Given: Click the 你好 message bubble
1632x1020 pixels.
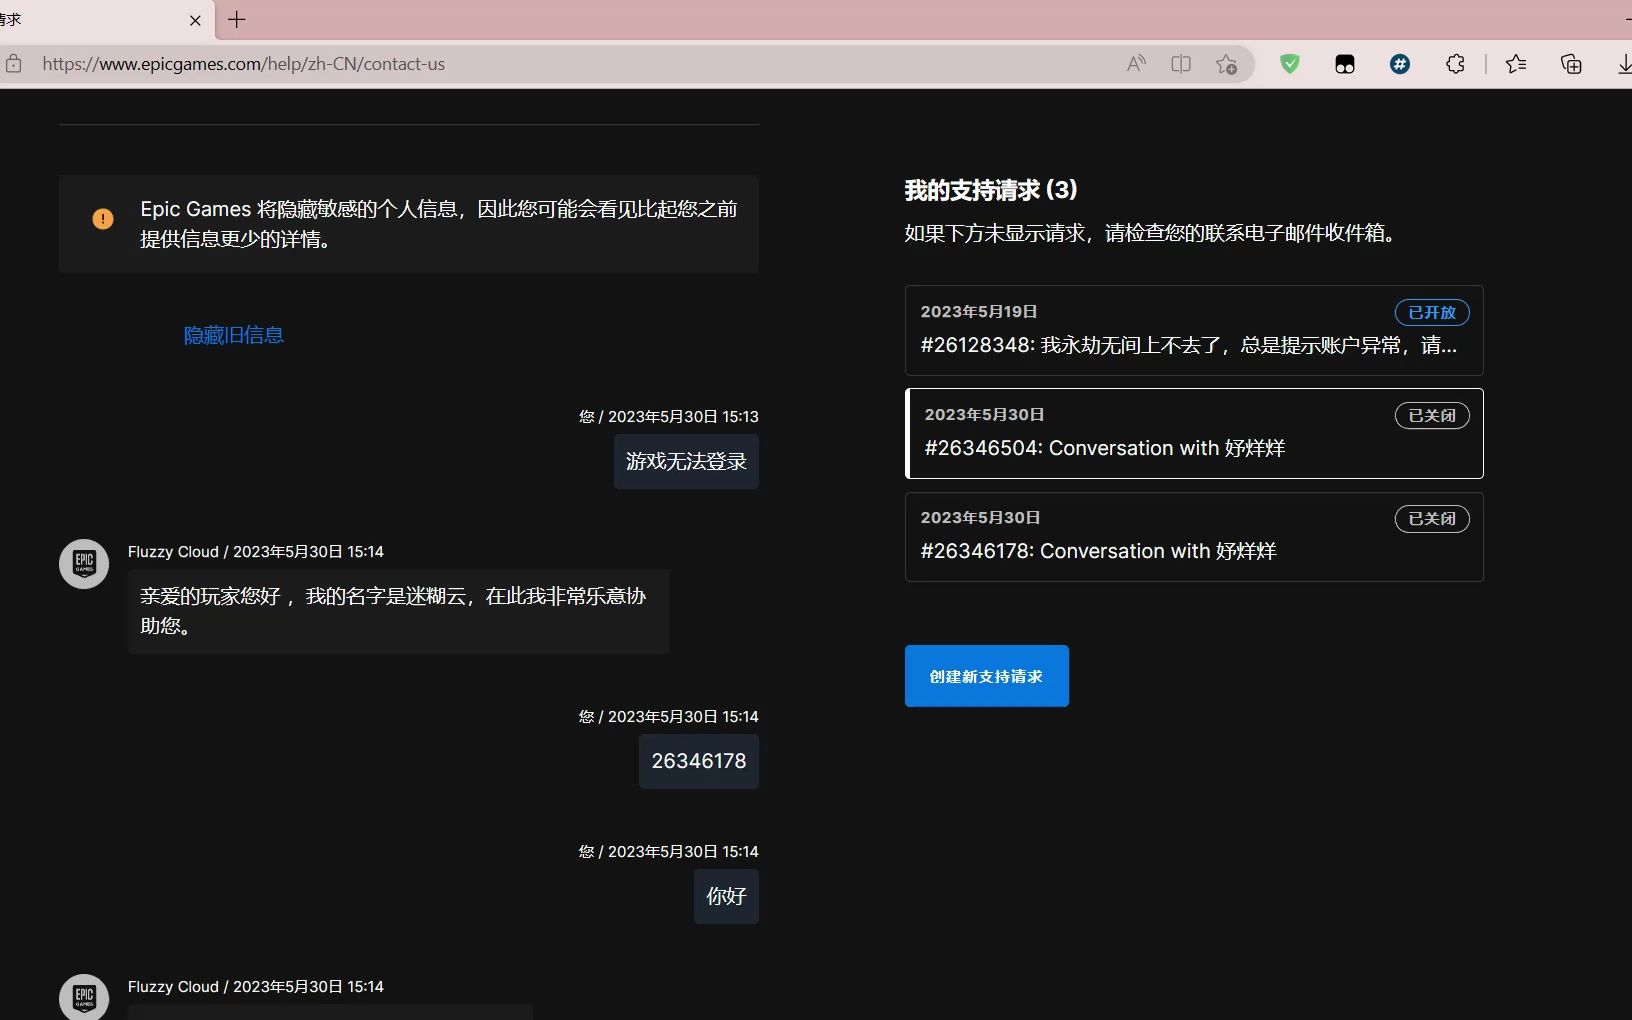Looking at the screenshot, I should click(726, 896).
